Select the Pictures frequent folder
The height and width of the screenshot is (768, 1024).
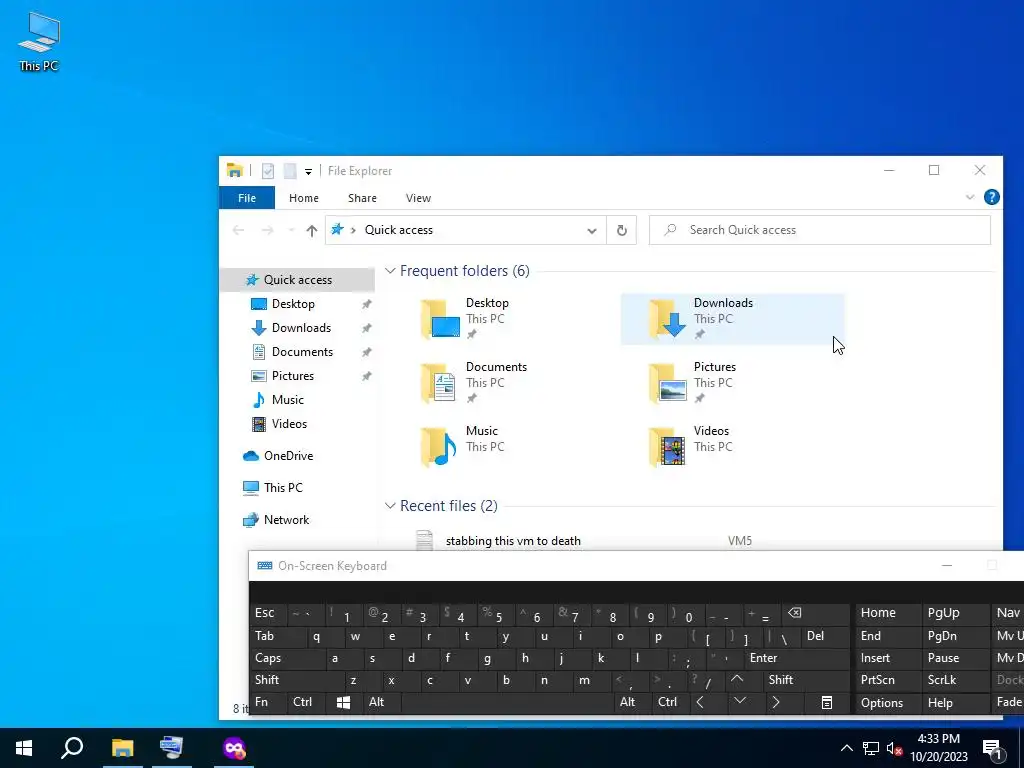[732, 383]
